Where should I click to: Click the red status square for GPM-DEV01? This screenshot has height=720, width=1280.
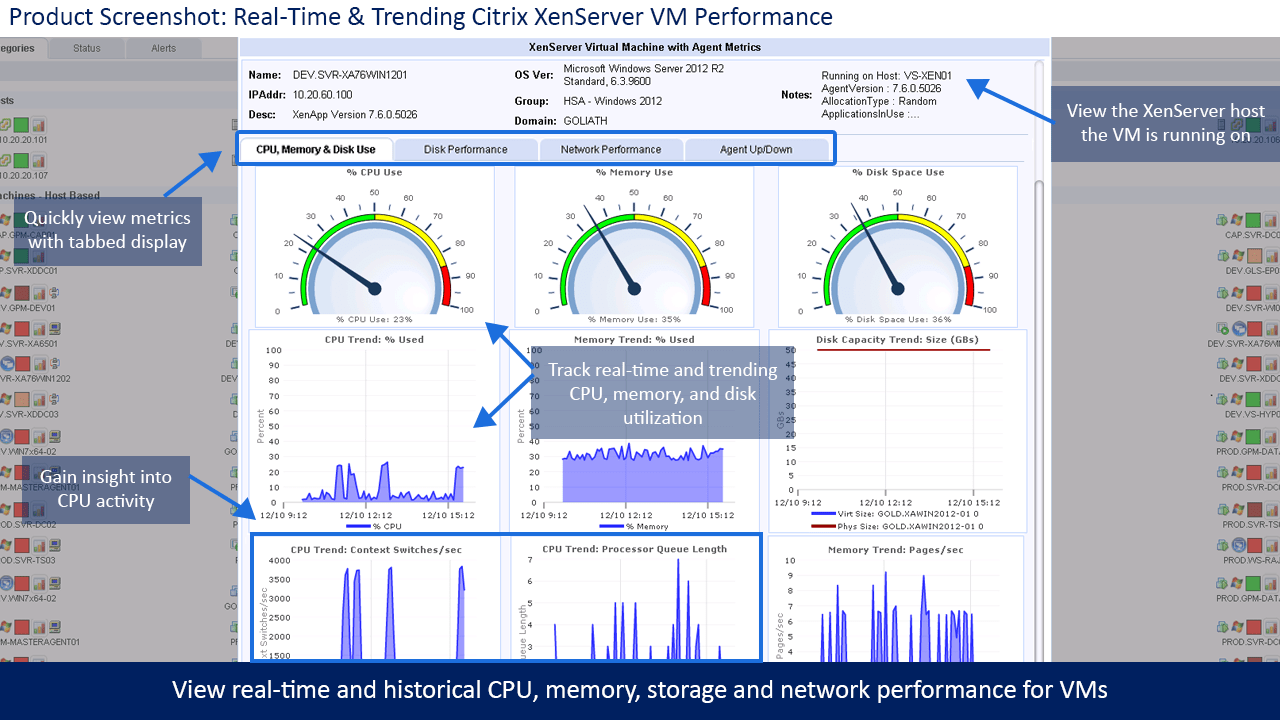click(22, 293)
